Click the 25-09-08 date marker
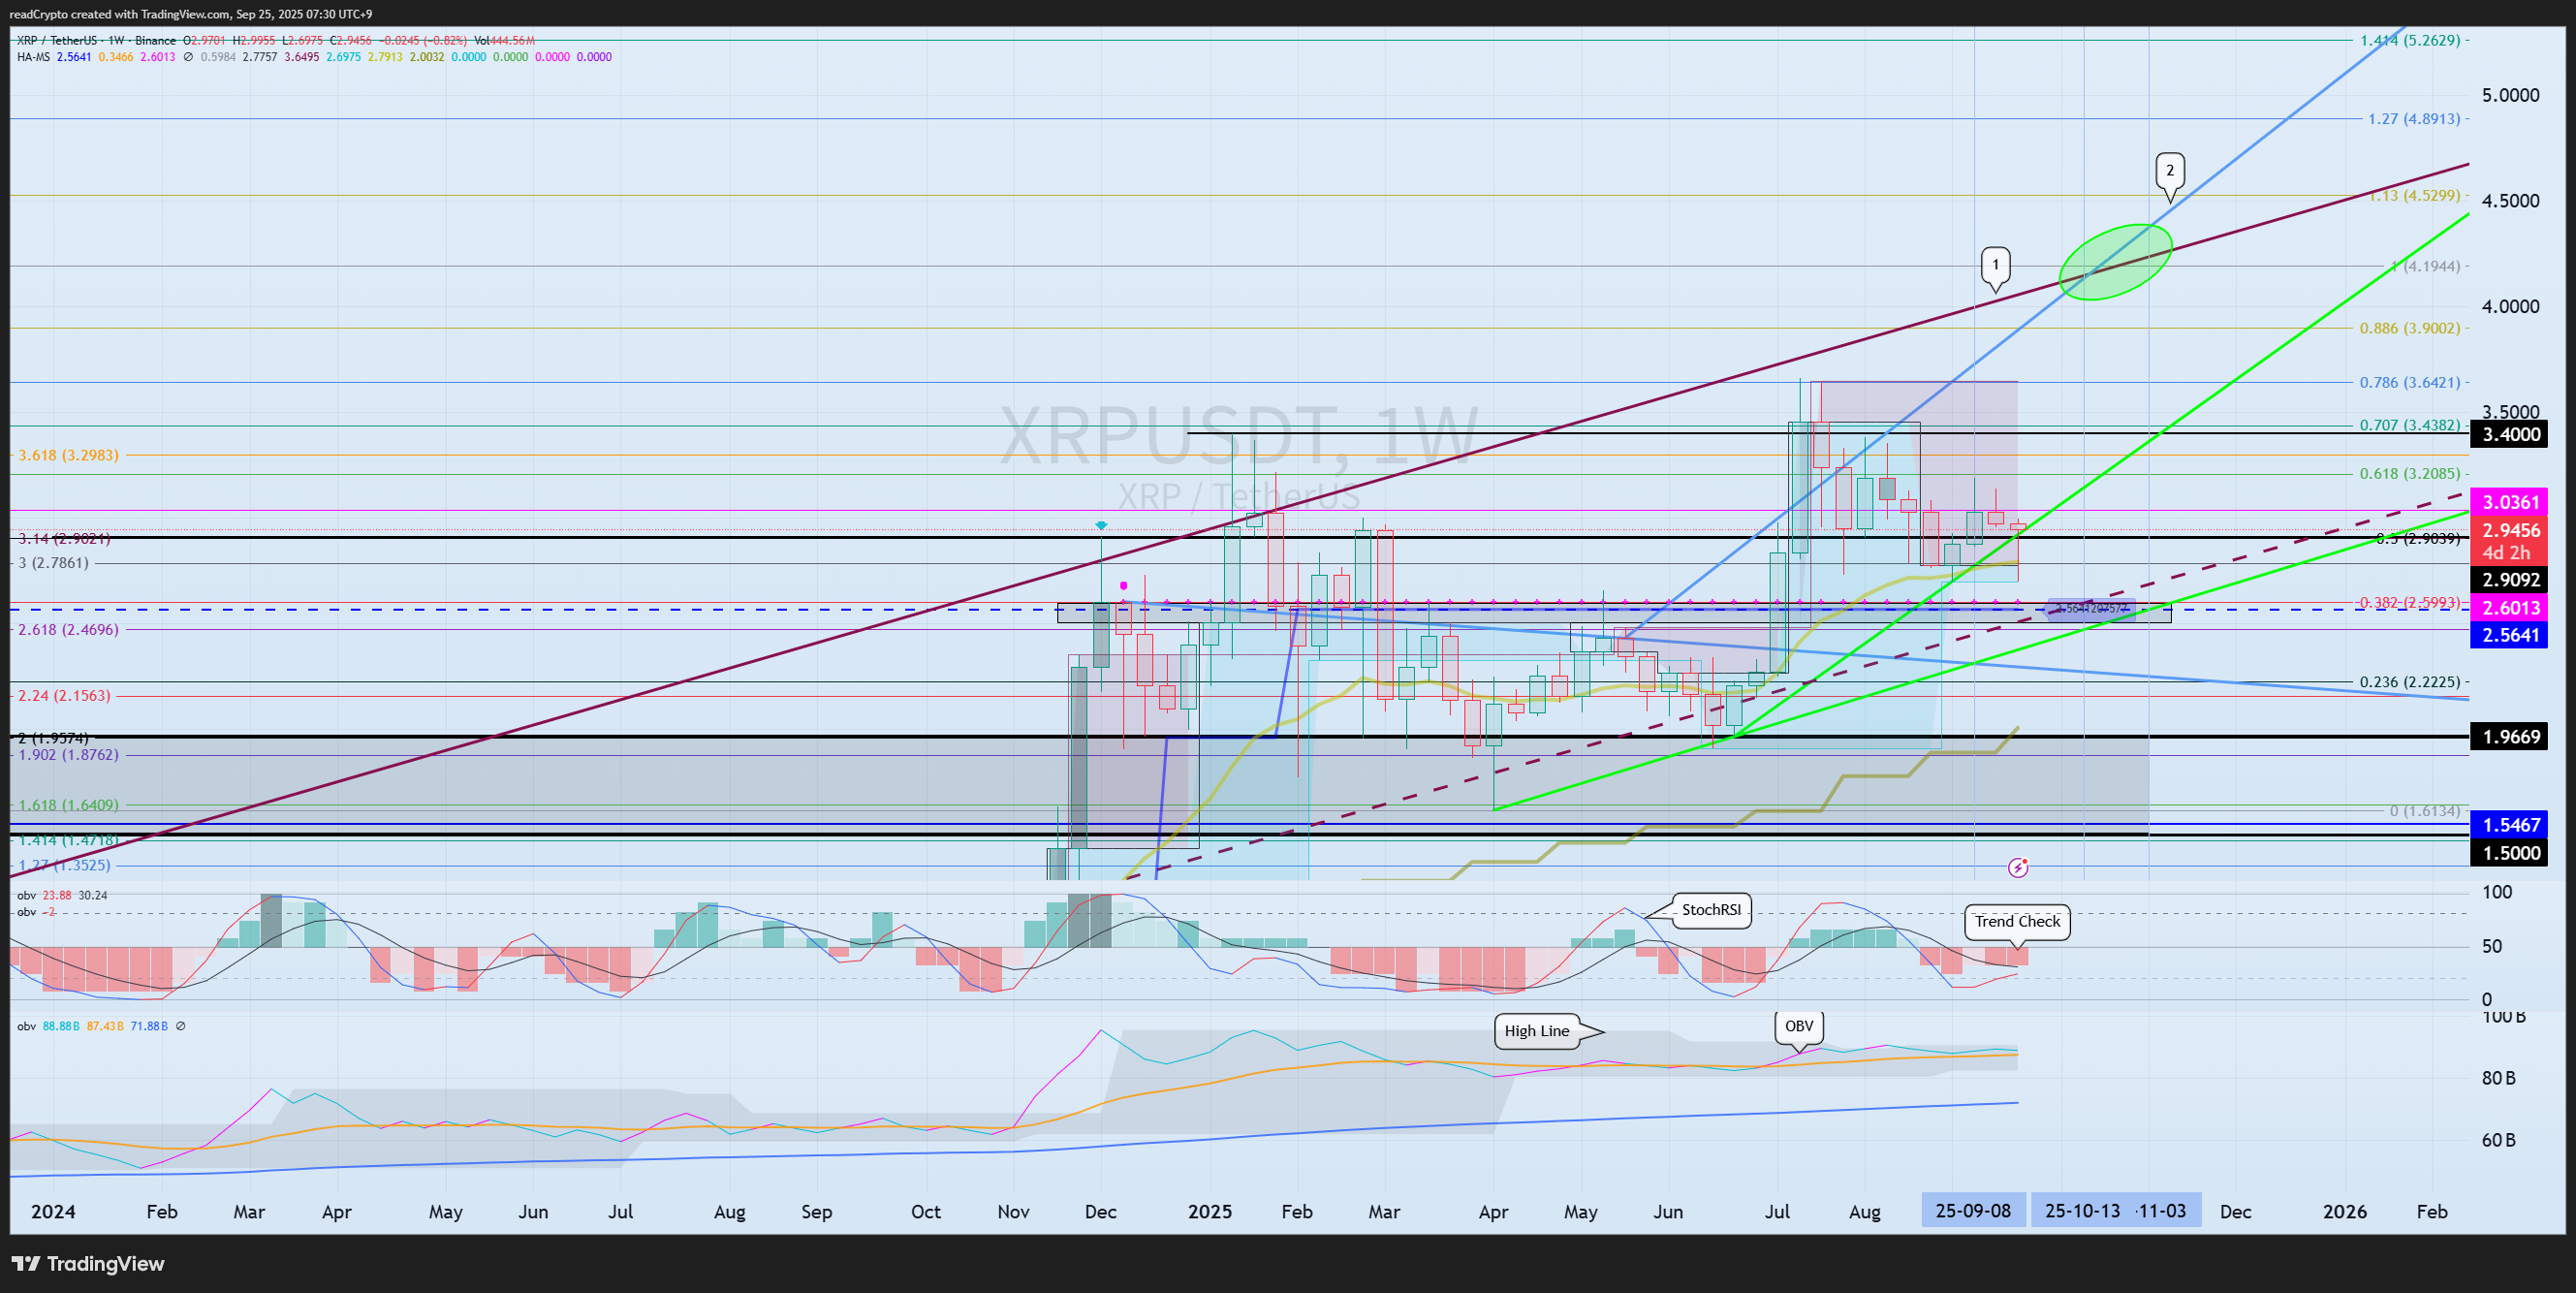Screen dimensions: 2576x1293 pyautogui.click(x=1973, y=1211)
